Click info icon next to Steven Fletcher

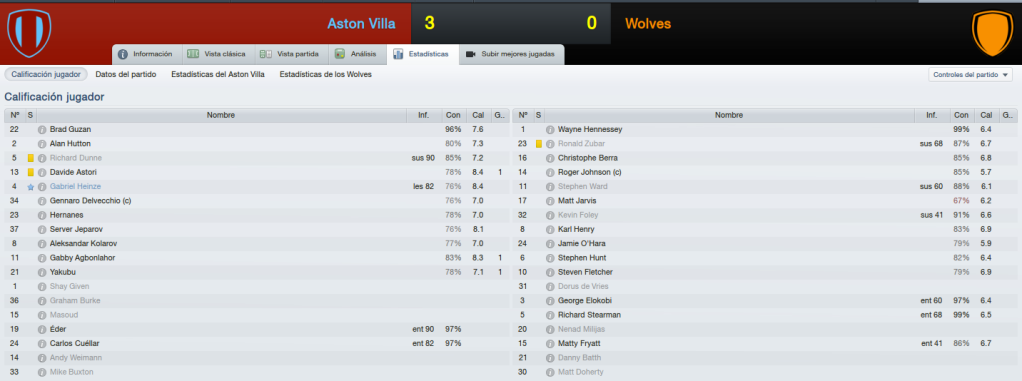point(550,272)
